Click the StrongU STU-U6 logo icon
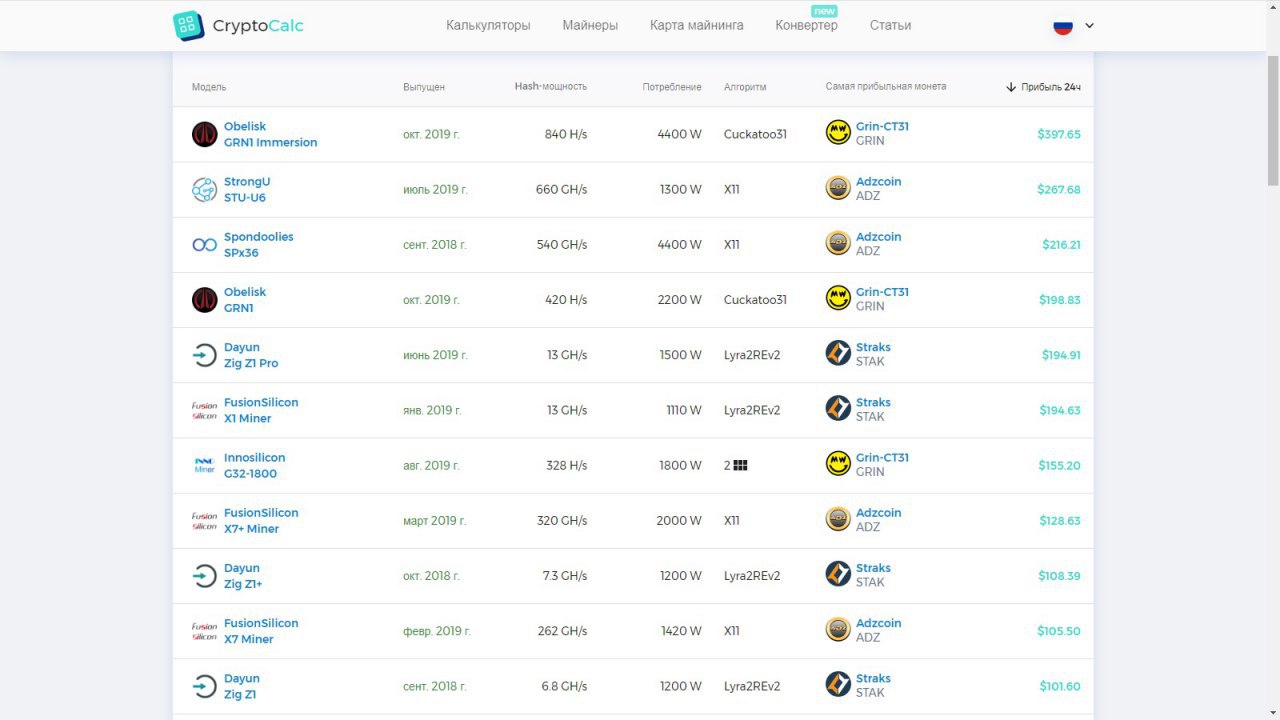Viewport: 1280px width, 720px height. point(205,189)
